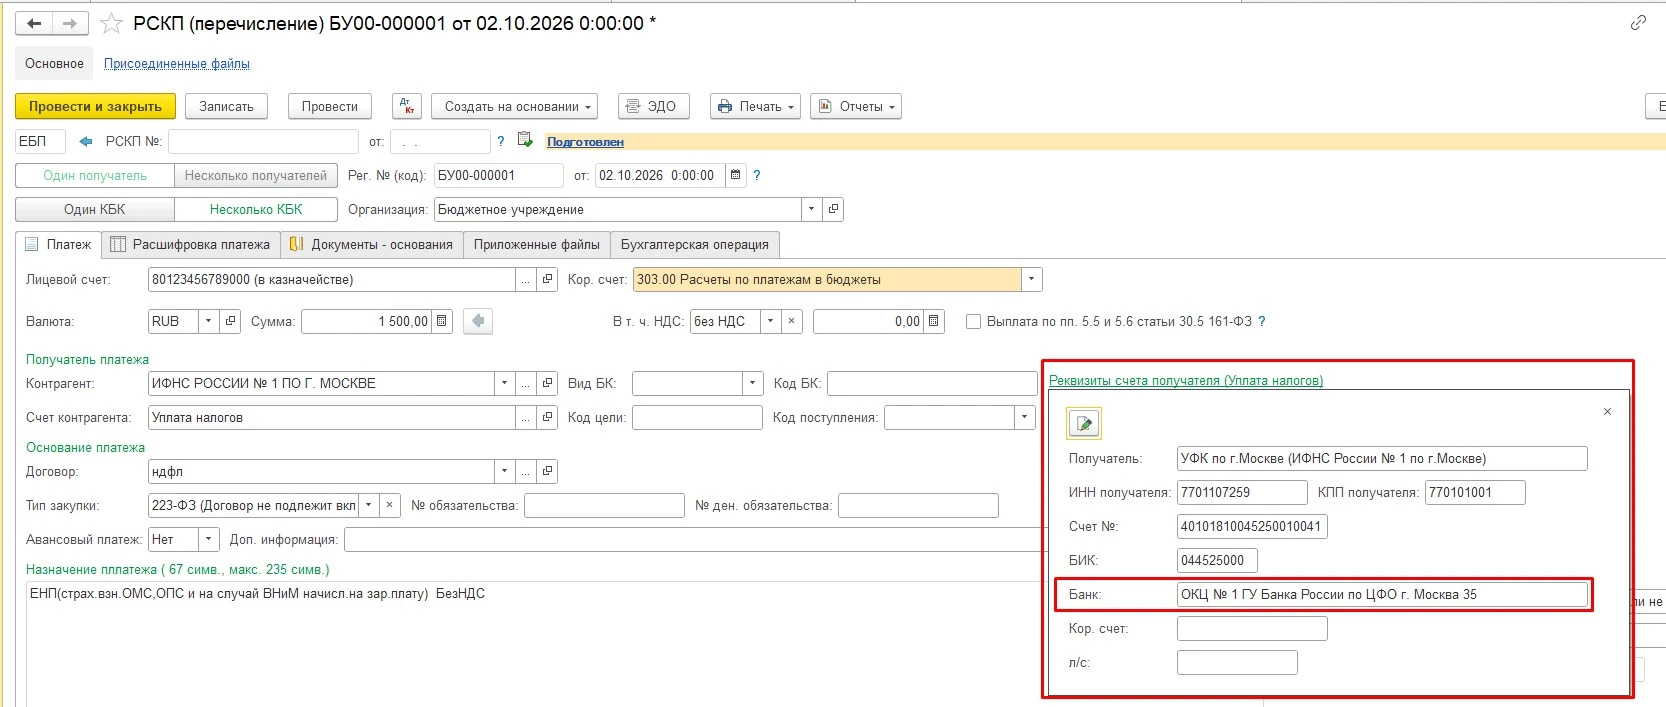
Task: Open Кор. счет dropdown arrow
Action: (1032, 279)
